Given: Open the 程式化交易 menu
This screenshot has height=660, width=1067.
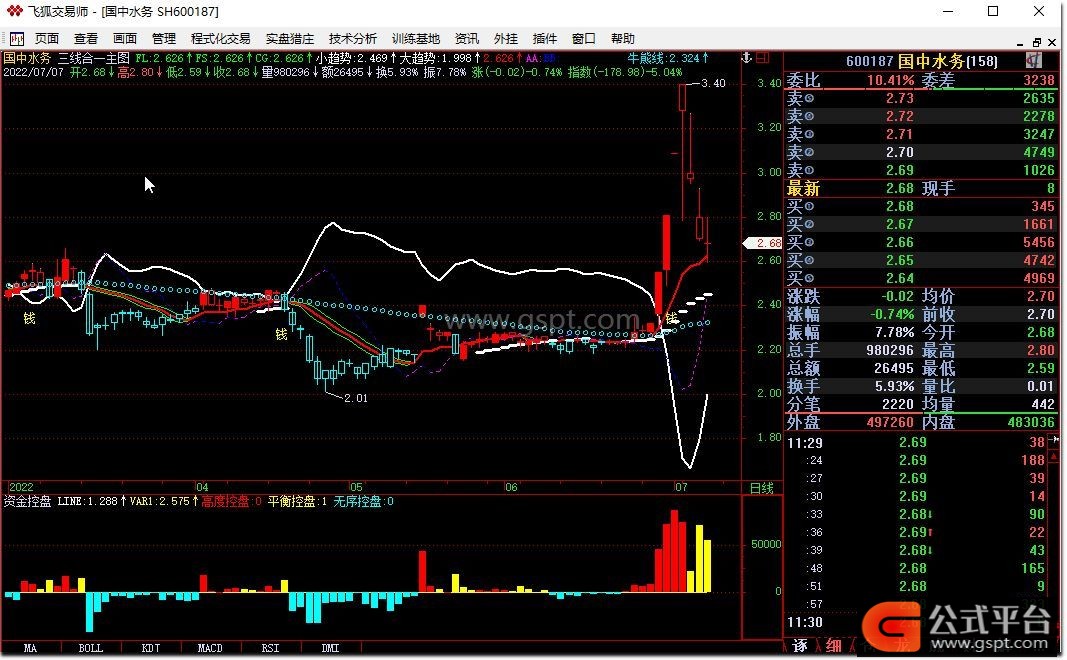Looking at the screenshot, I should tap(220, 39).
